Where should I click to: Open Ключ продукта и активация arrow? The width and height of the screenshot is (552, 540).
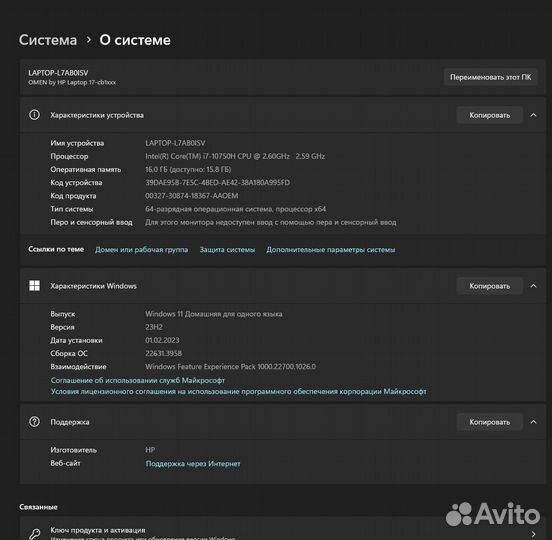tap(533, 534)
